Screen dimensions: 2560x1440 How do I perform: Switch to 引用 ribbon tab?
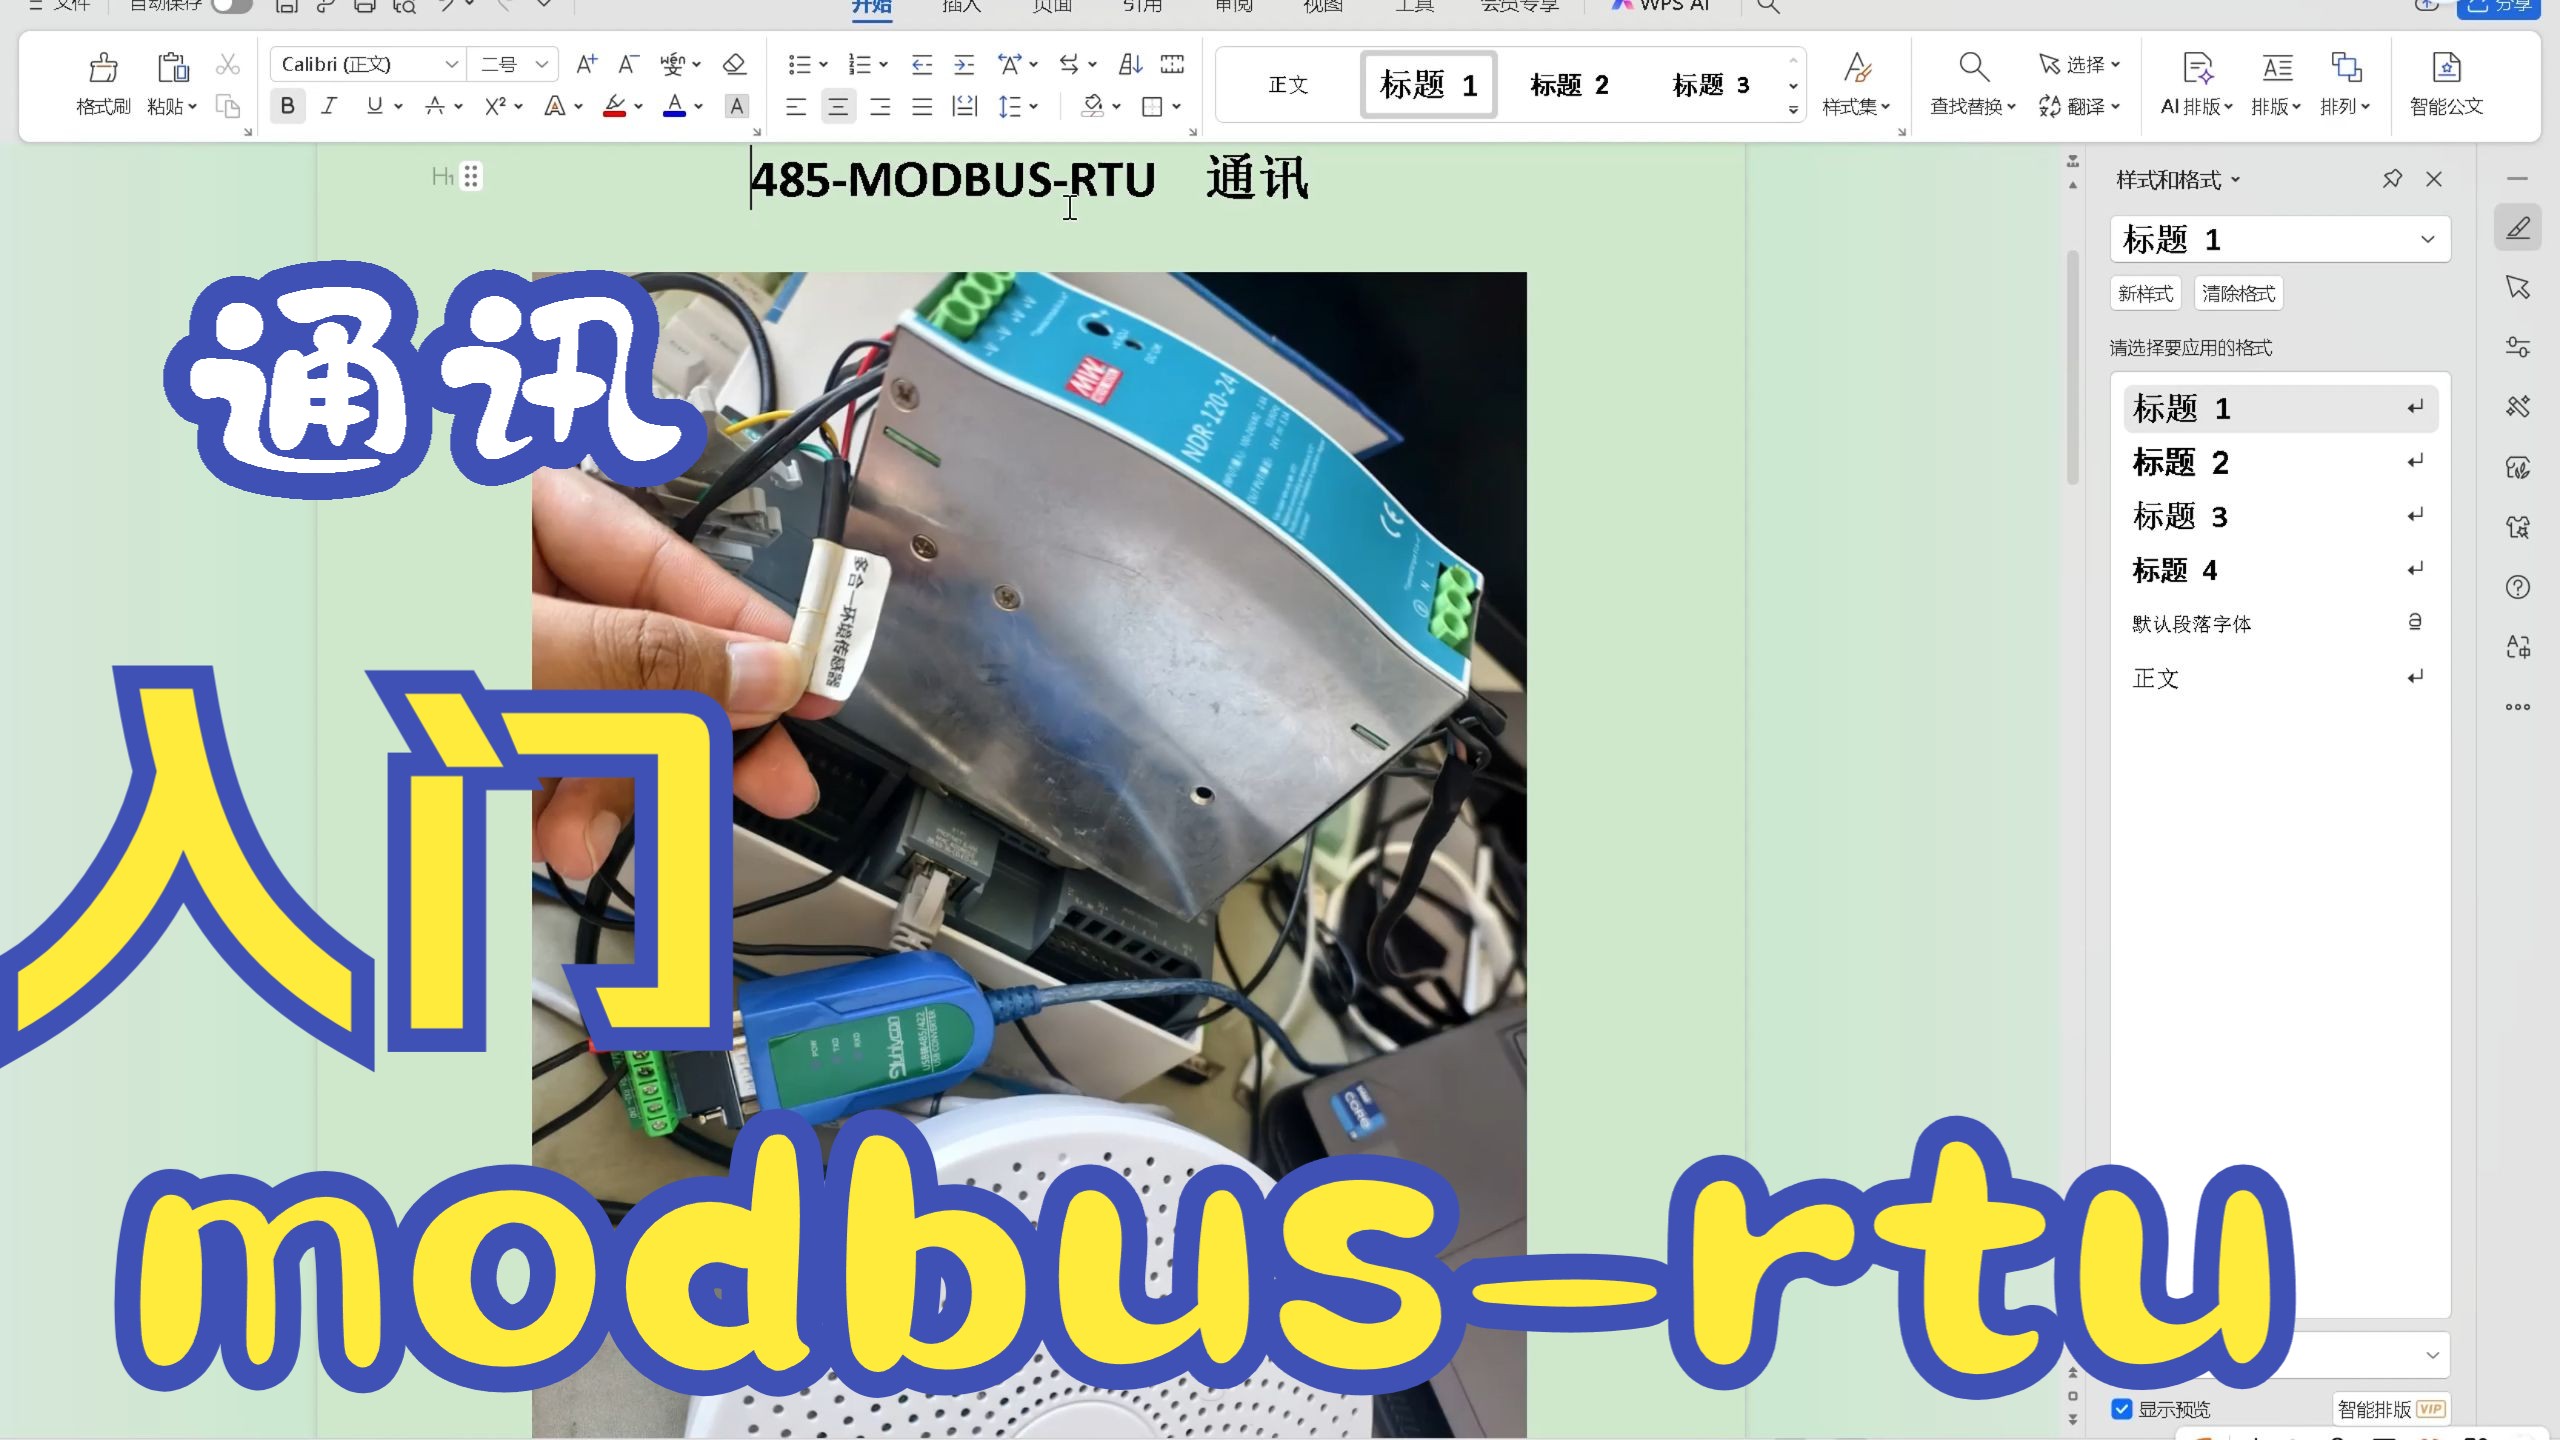click(x=1142, y=6)
